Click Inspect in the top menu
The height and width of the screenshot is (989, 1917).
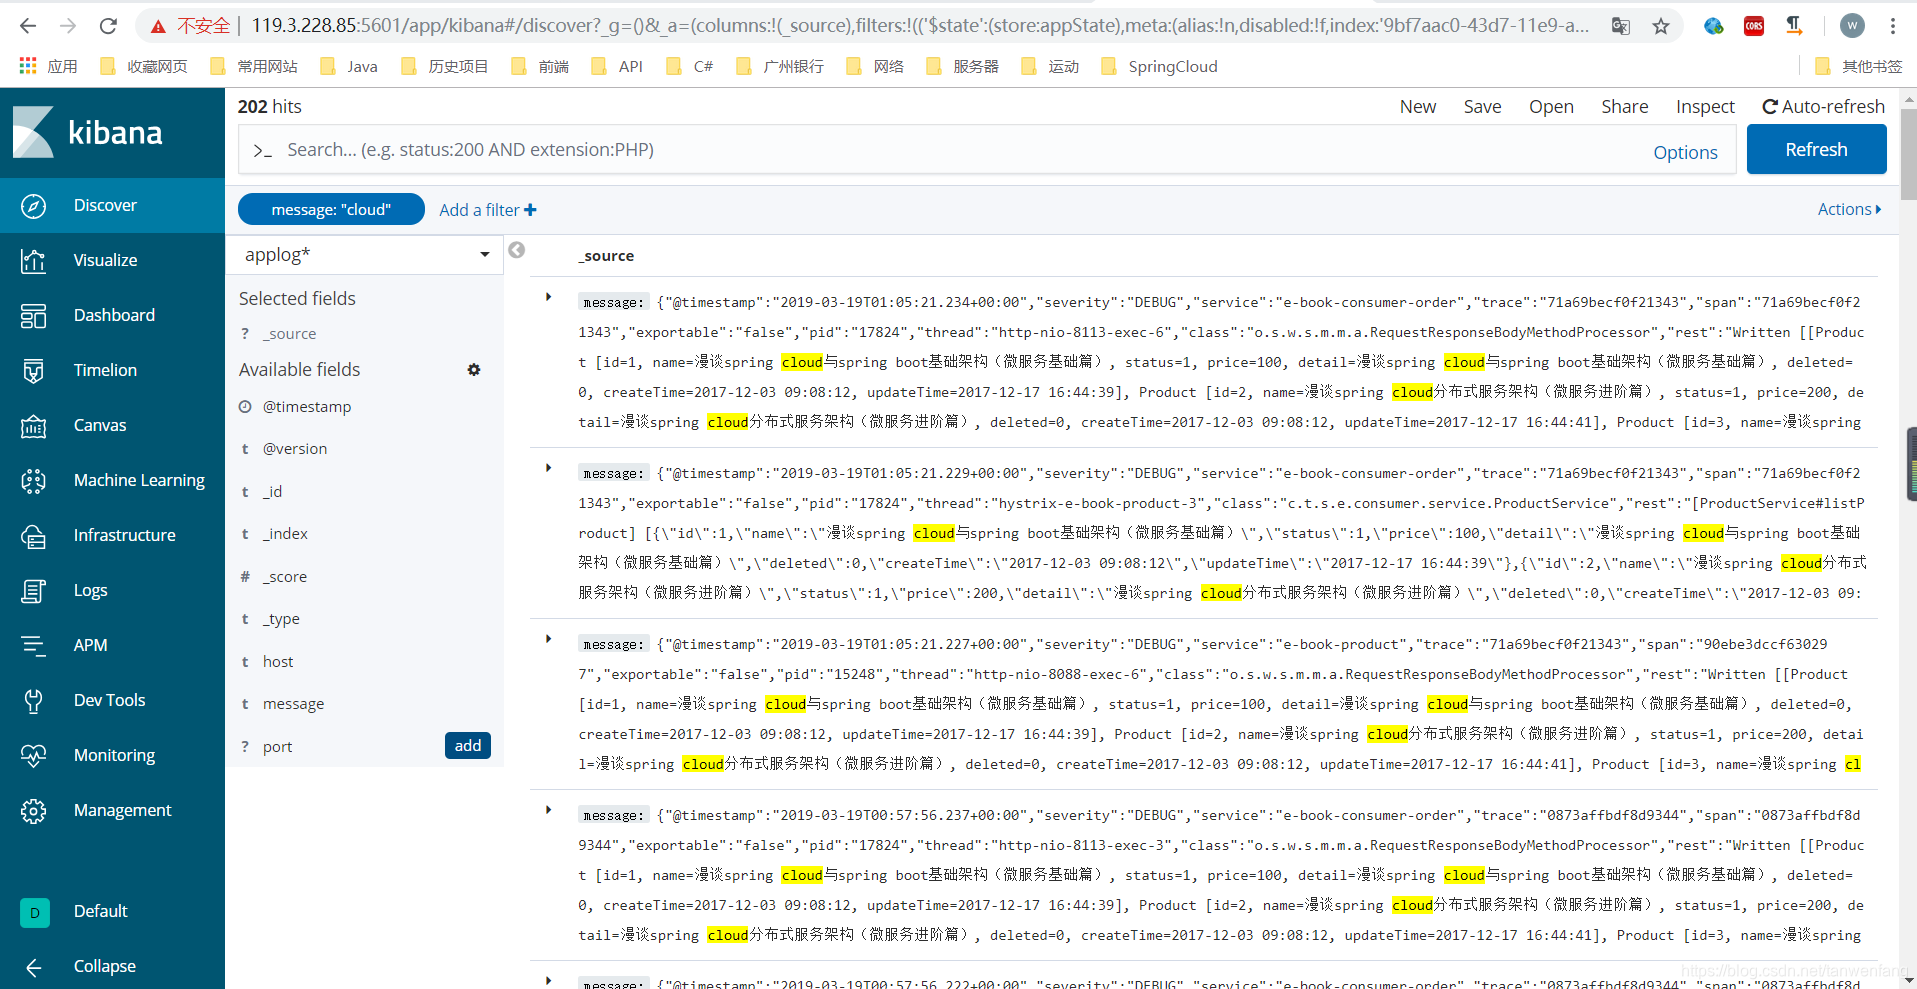click(1705, 107)
